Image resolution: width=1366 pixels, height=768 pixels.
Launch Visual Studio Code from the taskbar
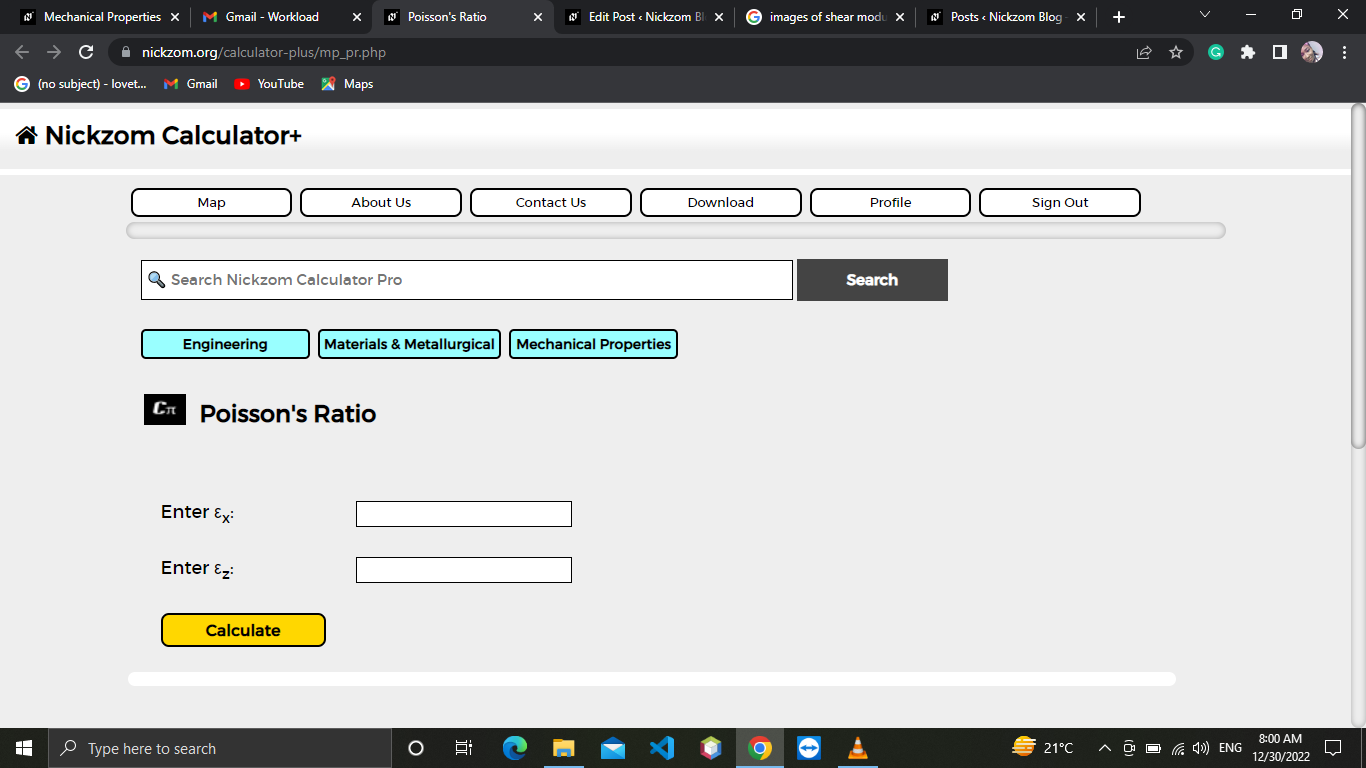(x=661, y=748)
